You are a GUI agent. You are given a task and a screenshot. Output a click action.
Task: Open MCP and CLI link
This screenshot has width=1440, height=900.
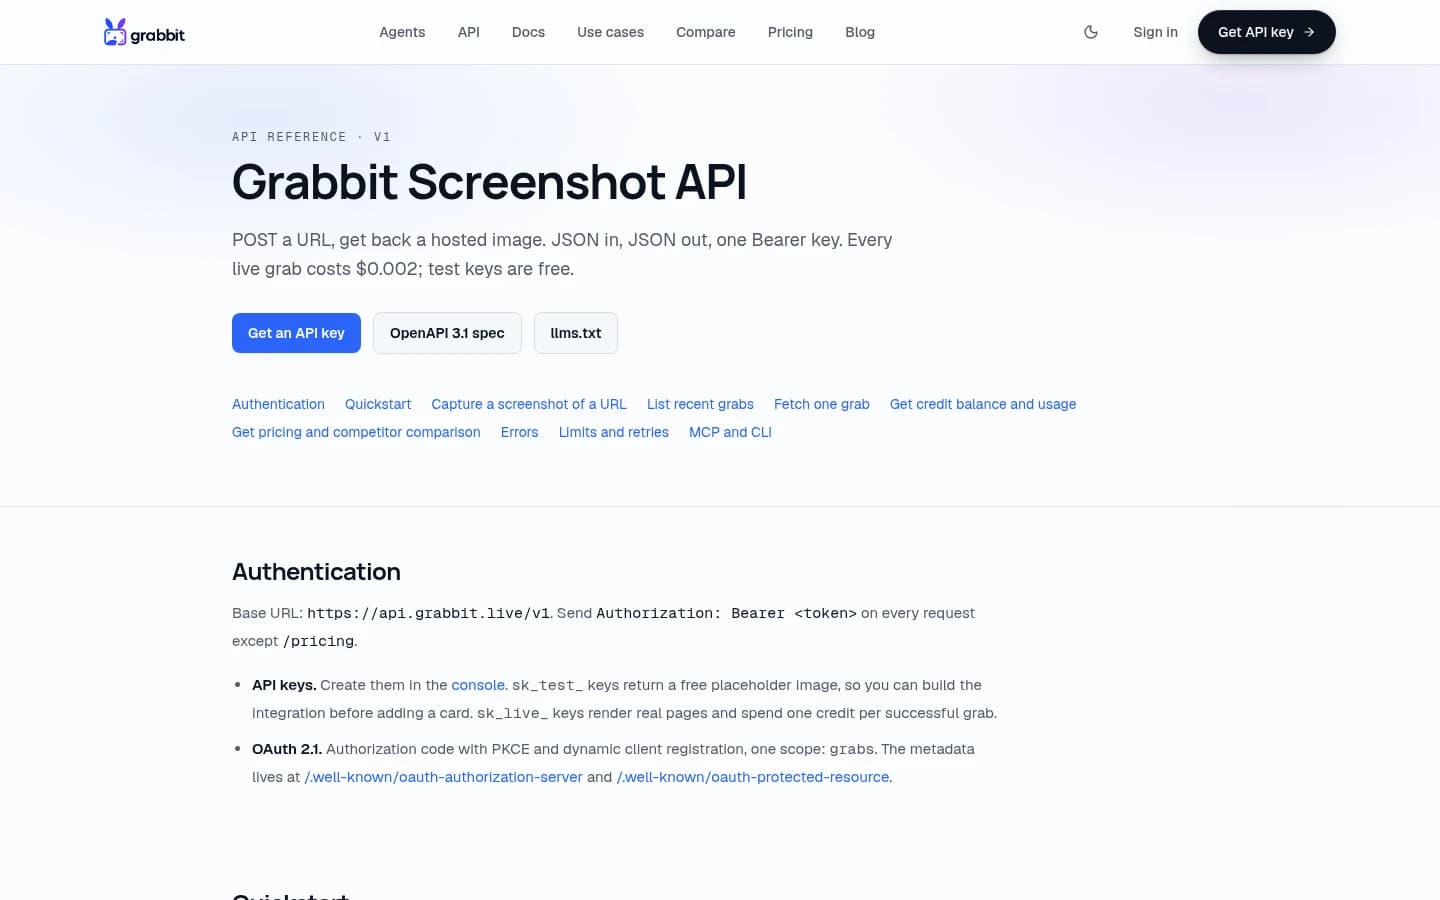click(730, 432)
